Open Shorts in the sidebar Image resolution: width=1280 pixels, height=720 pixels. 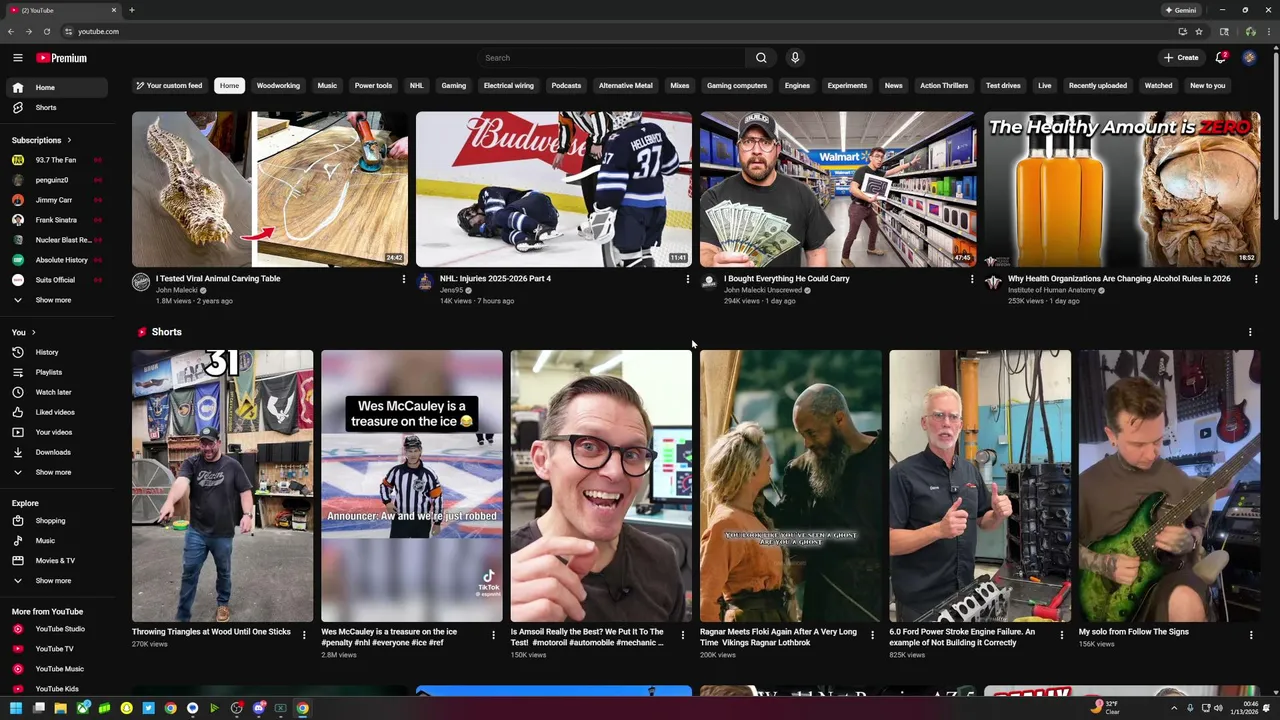(57, 107)
